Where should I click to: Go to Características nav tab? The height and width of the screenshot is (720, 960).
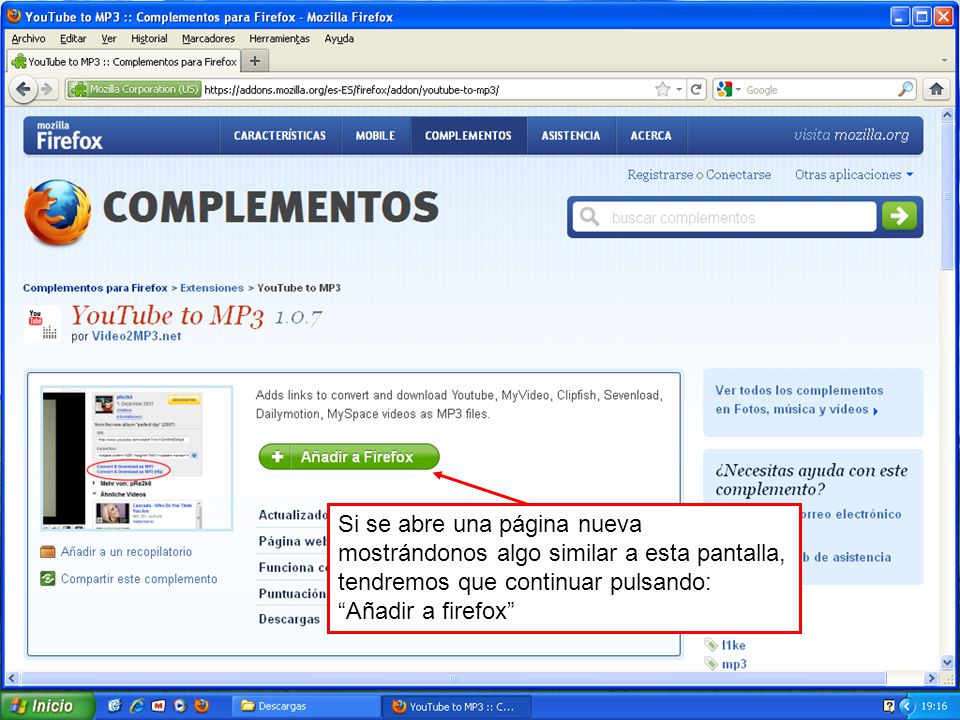click(x=280, y=135)
